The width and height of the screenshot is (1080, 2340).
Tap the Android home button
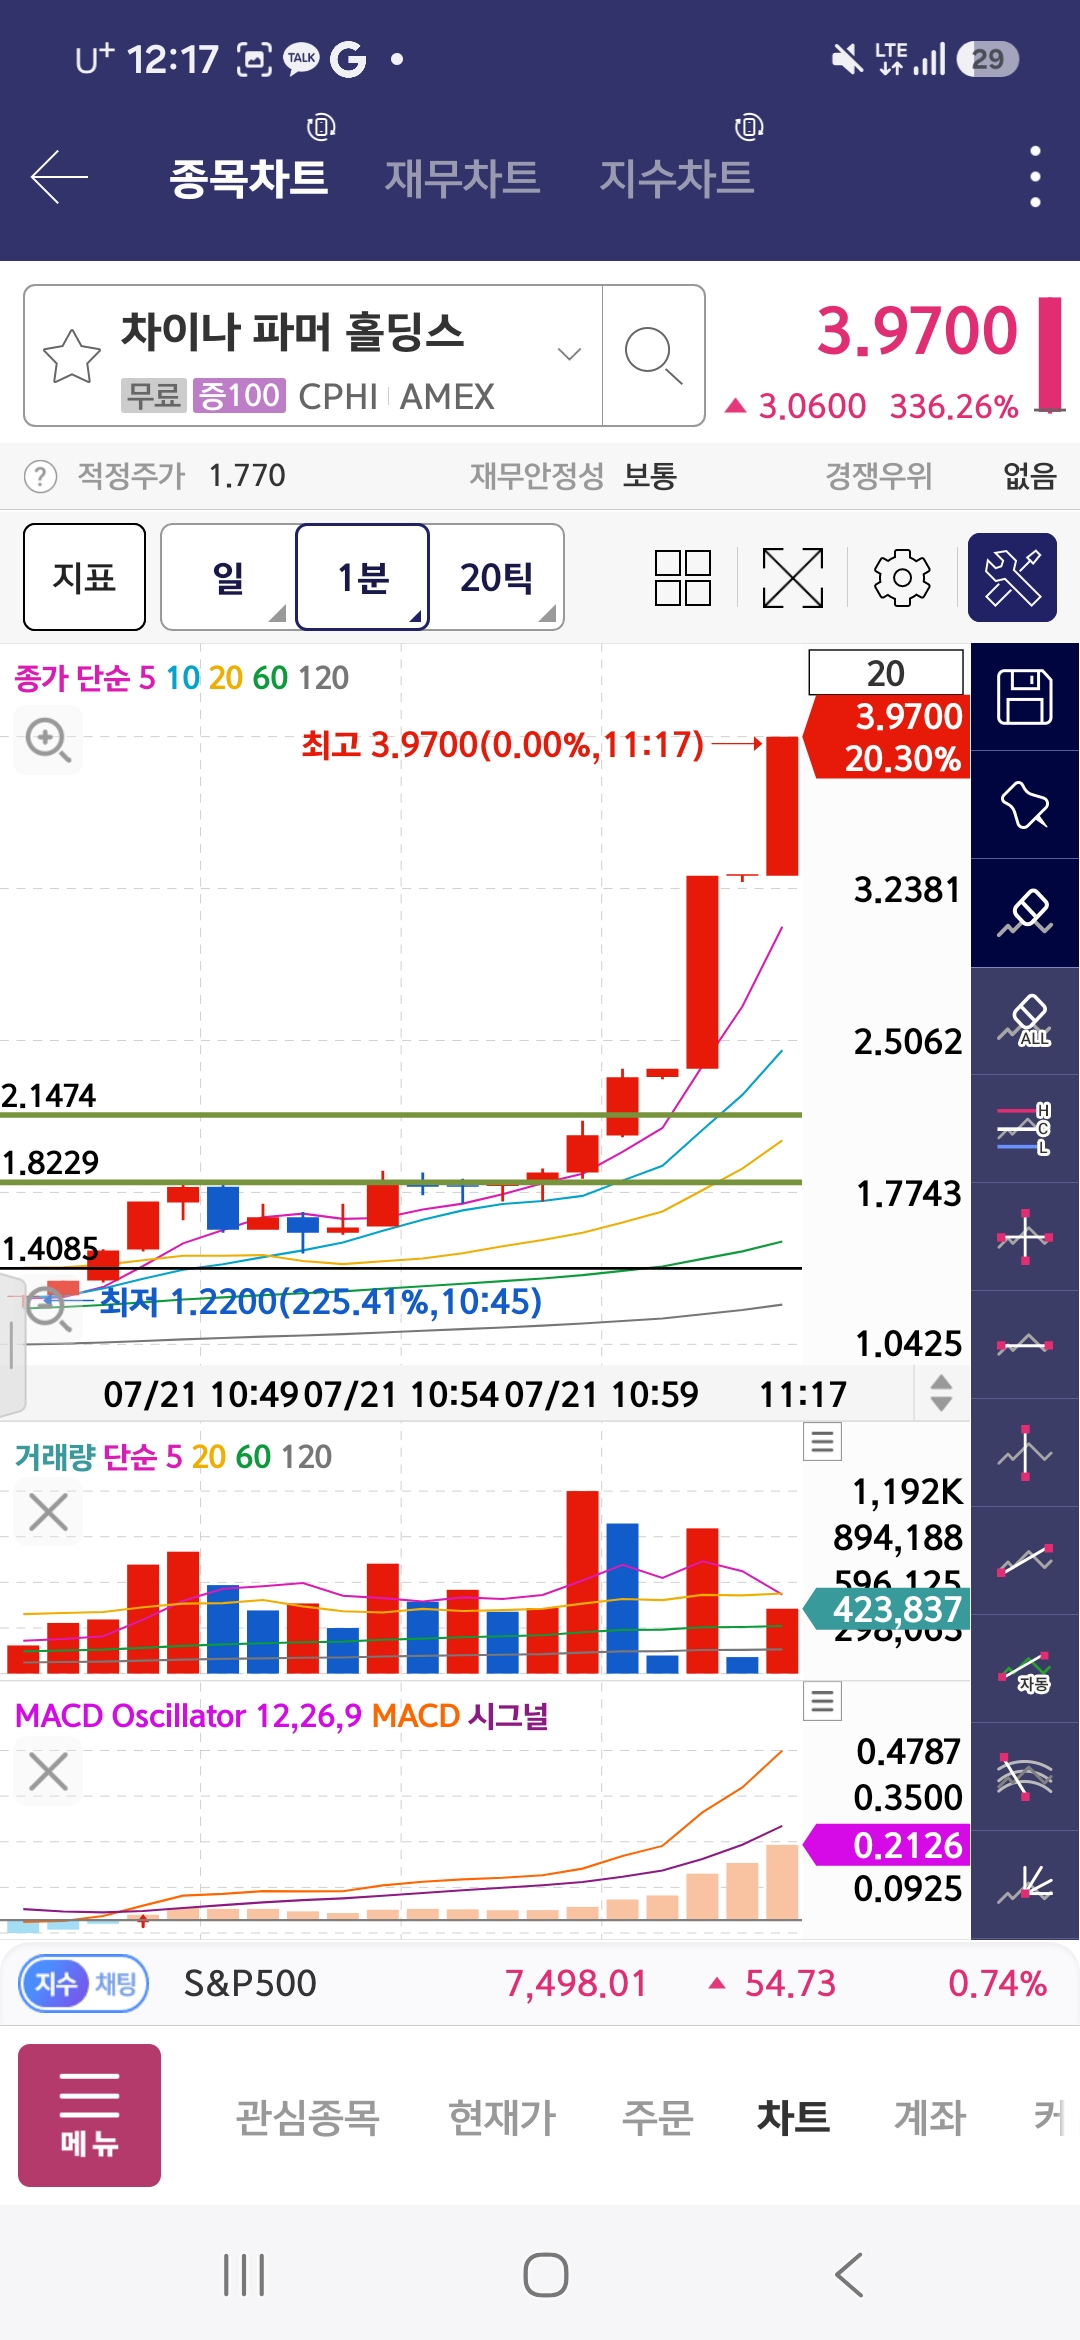point(545,2275)
